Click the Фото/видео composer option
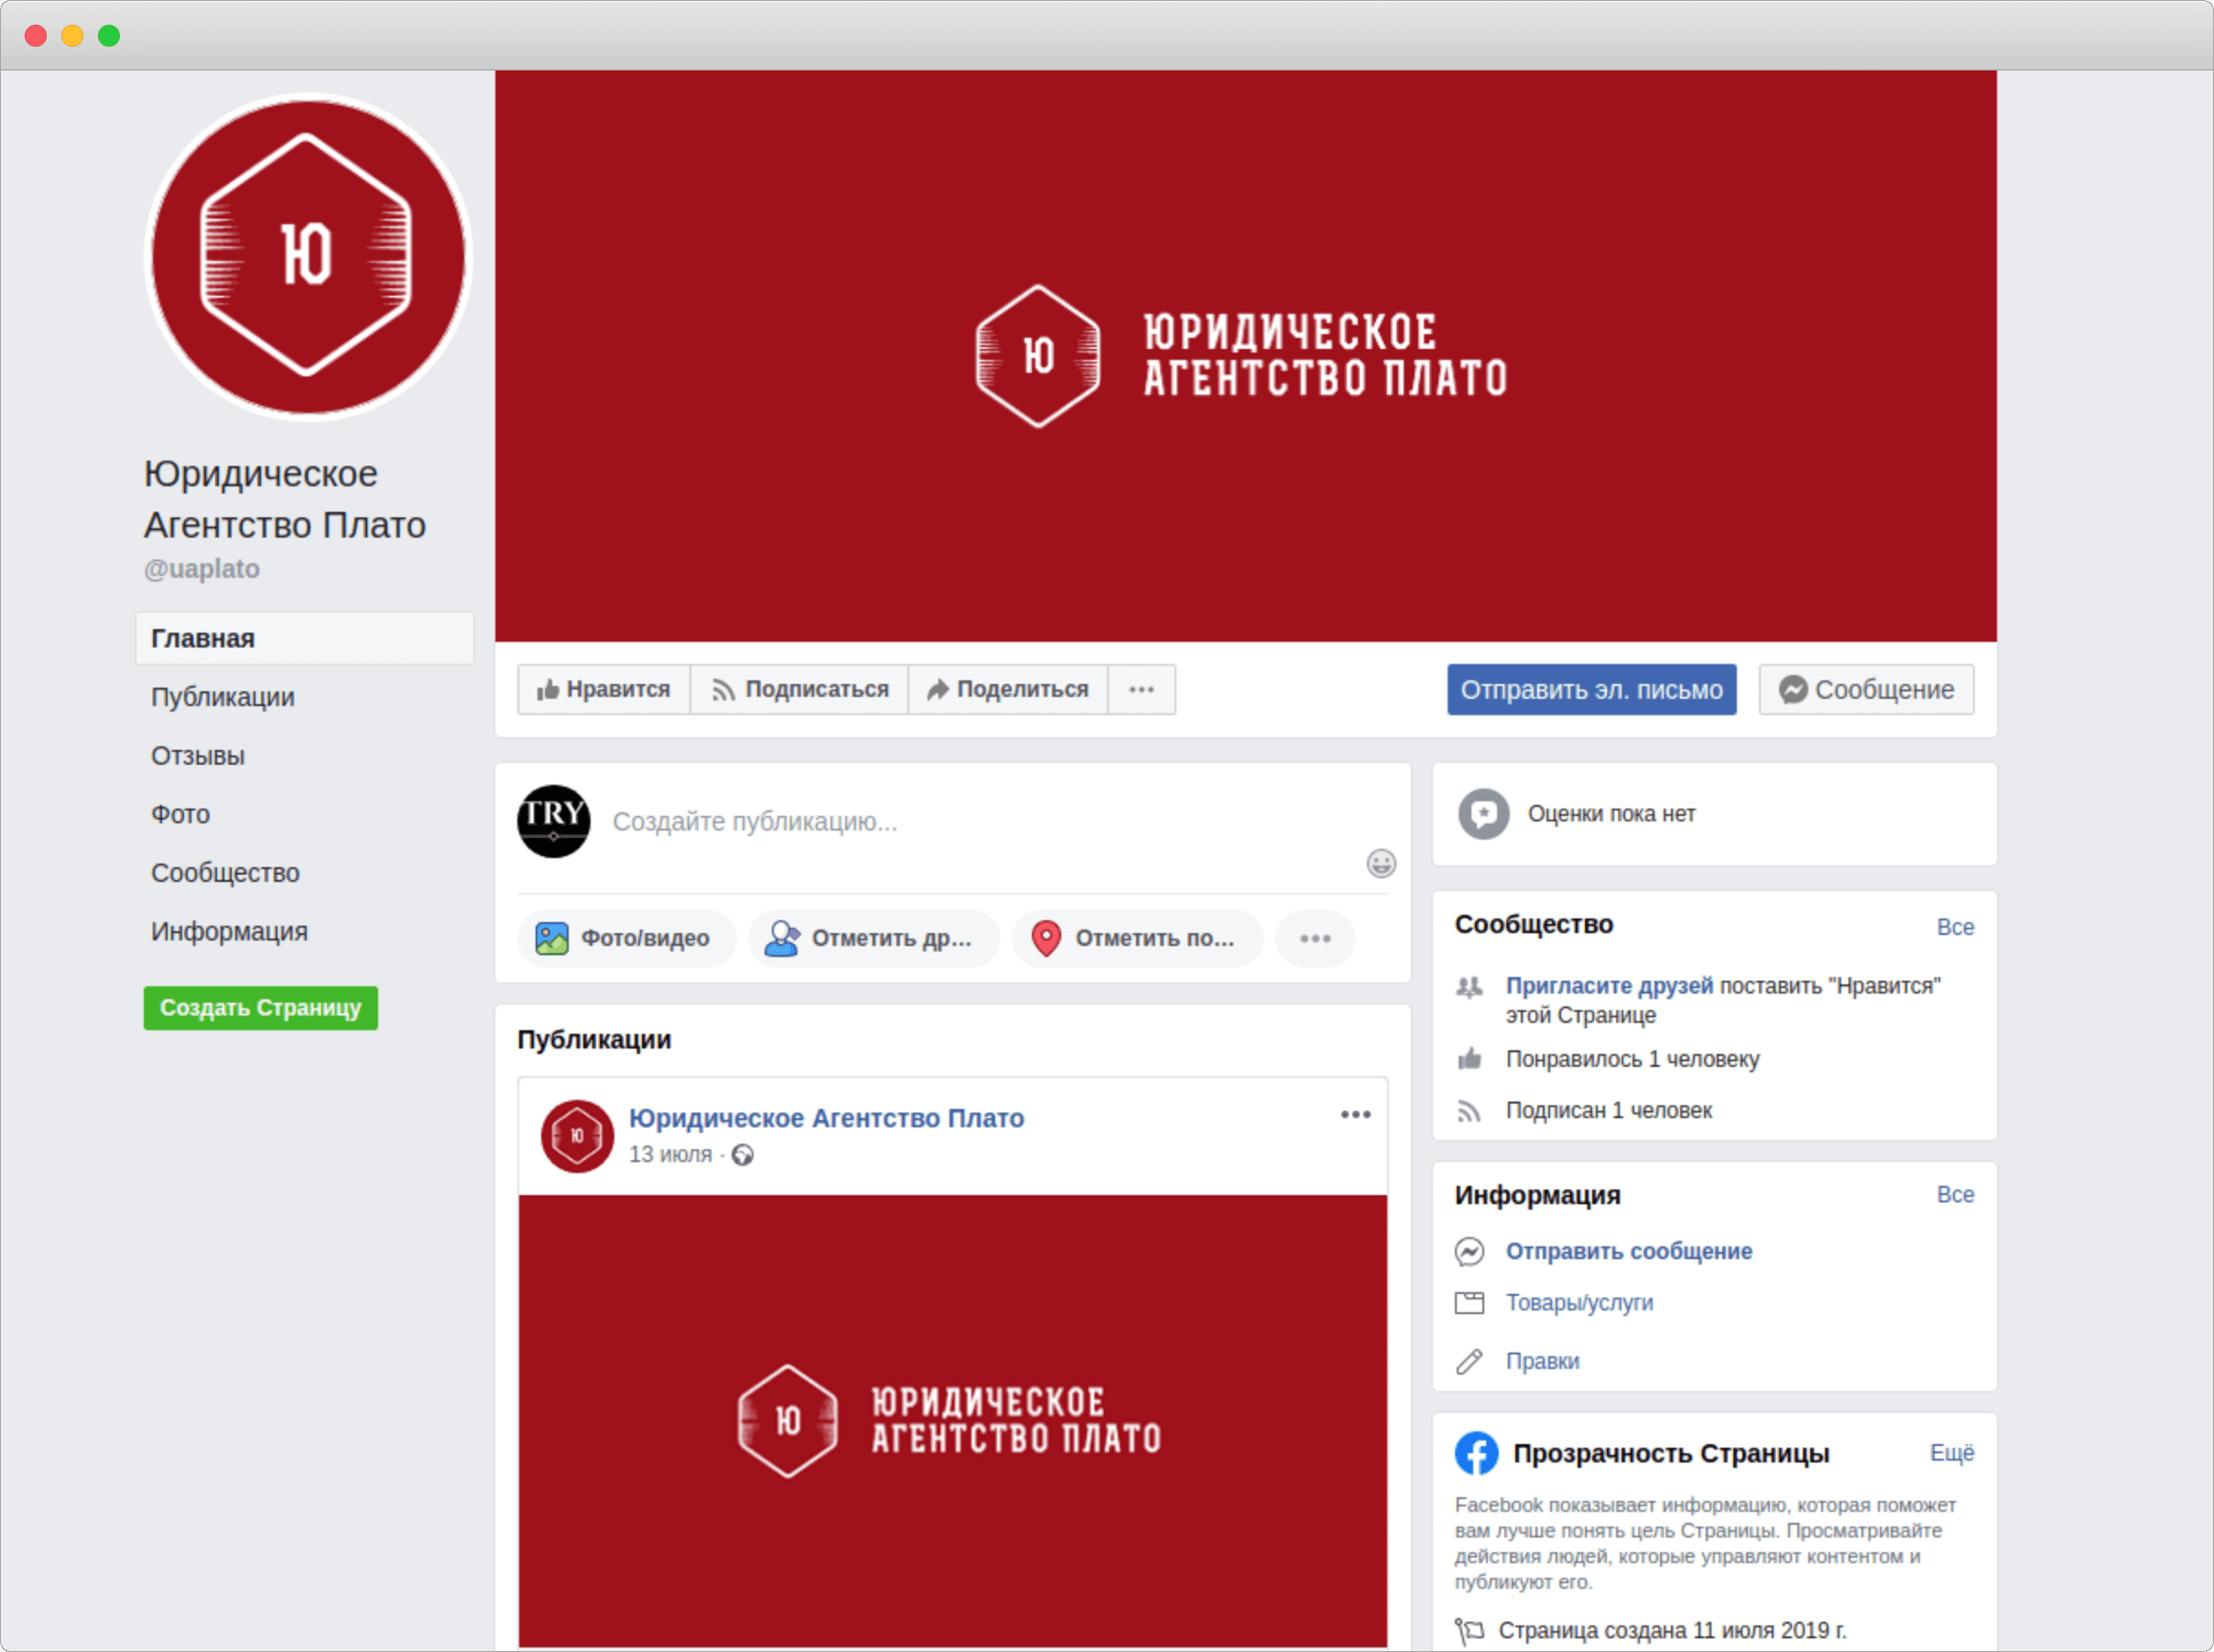 coord(626,938)
